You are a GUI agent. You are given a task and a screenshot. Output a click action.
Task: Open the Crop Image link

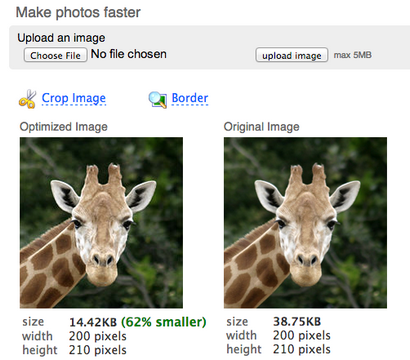click(74, 98)
